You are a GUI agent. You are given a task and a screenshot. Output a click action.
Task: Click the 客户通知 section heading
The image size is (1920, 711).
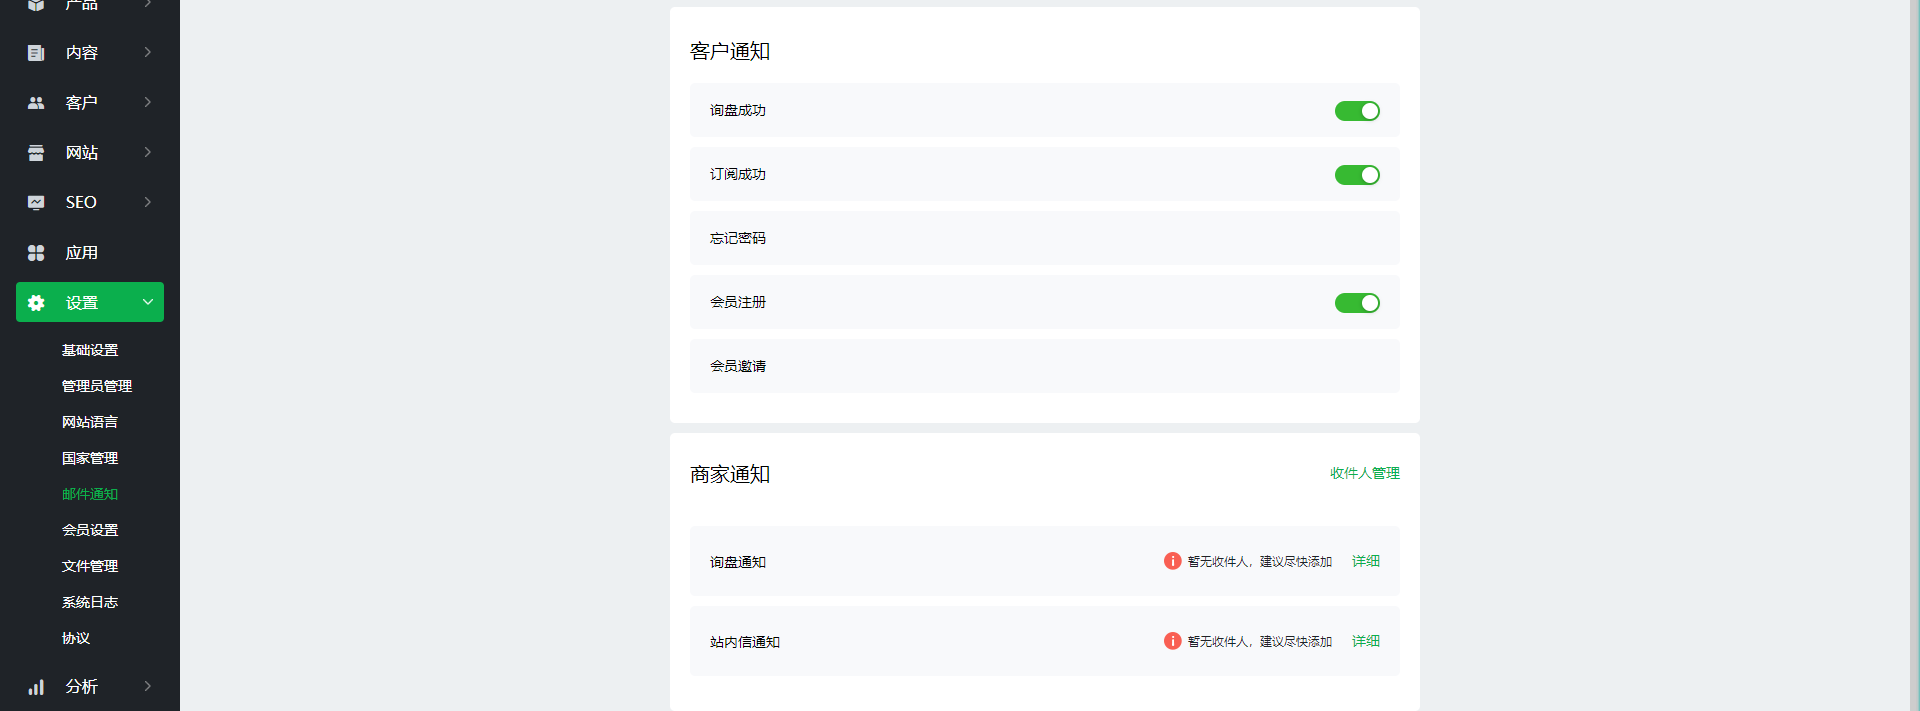[730, 51]
